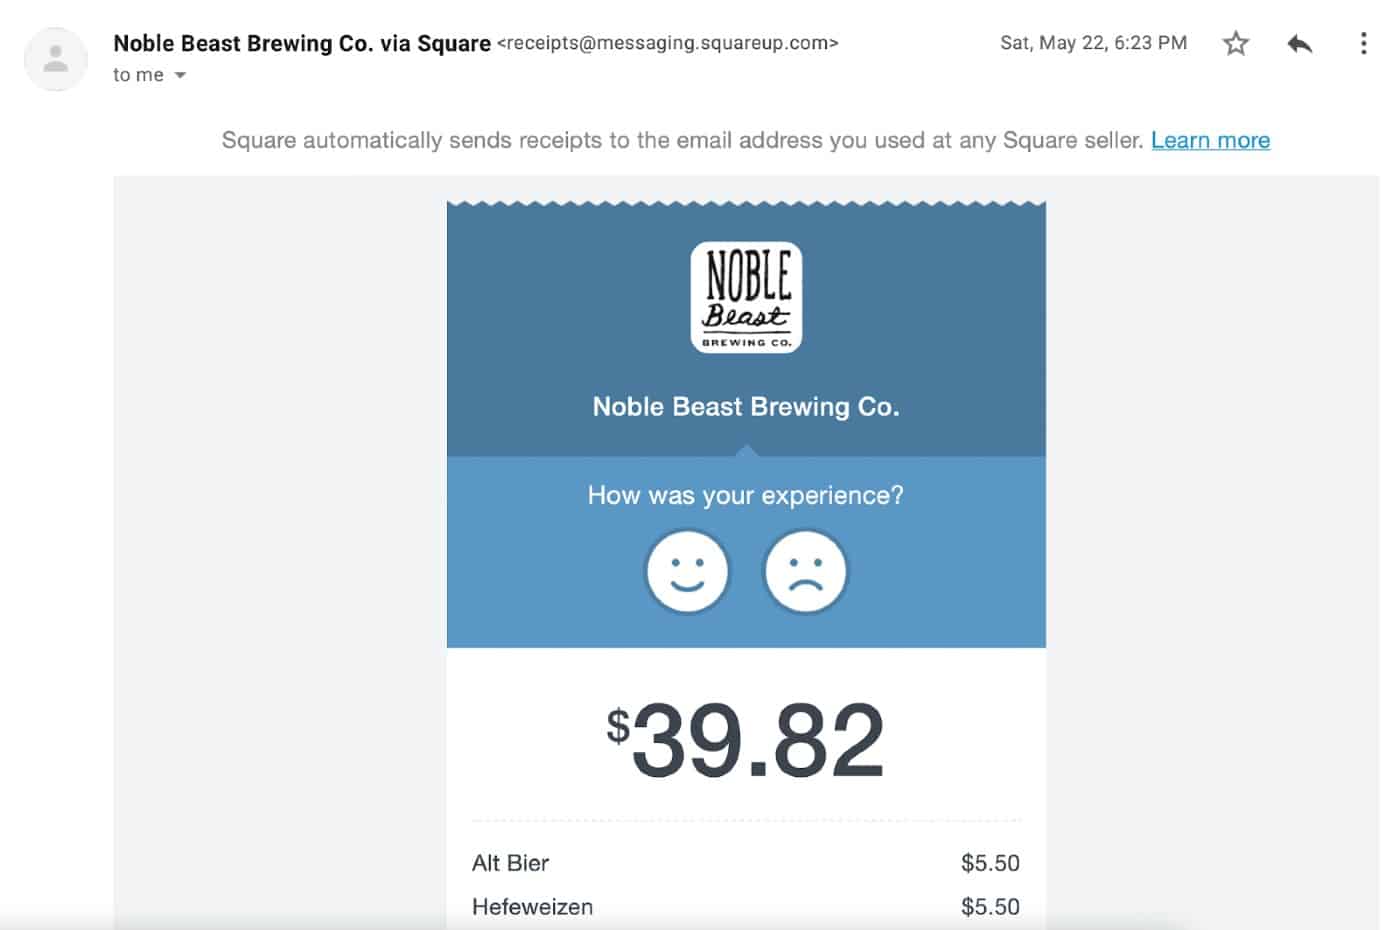The width and height of the screenshot is (1400, 930).
Task: Open the Learn more link
Action: pyautogui.click(x=1210, y=140)
